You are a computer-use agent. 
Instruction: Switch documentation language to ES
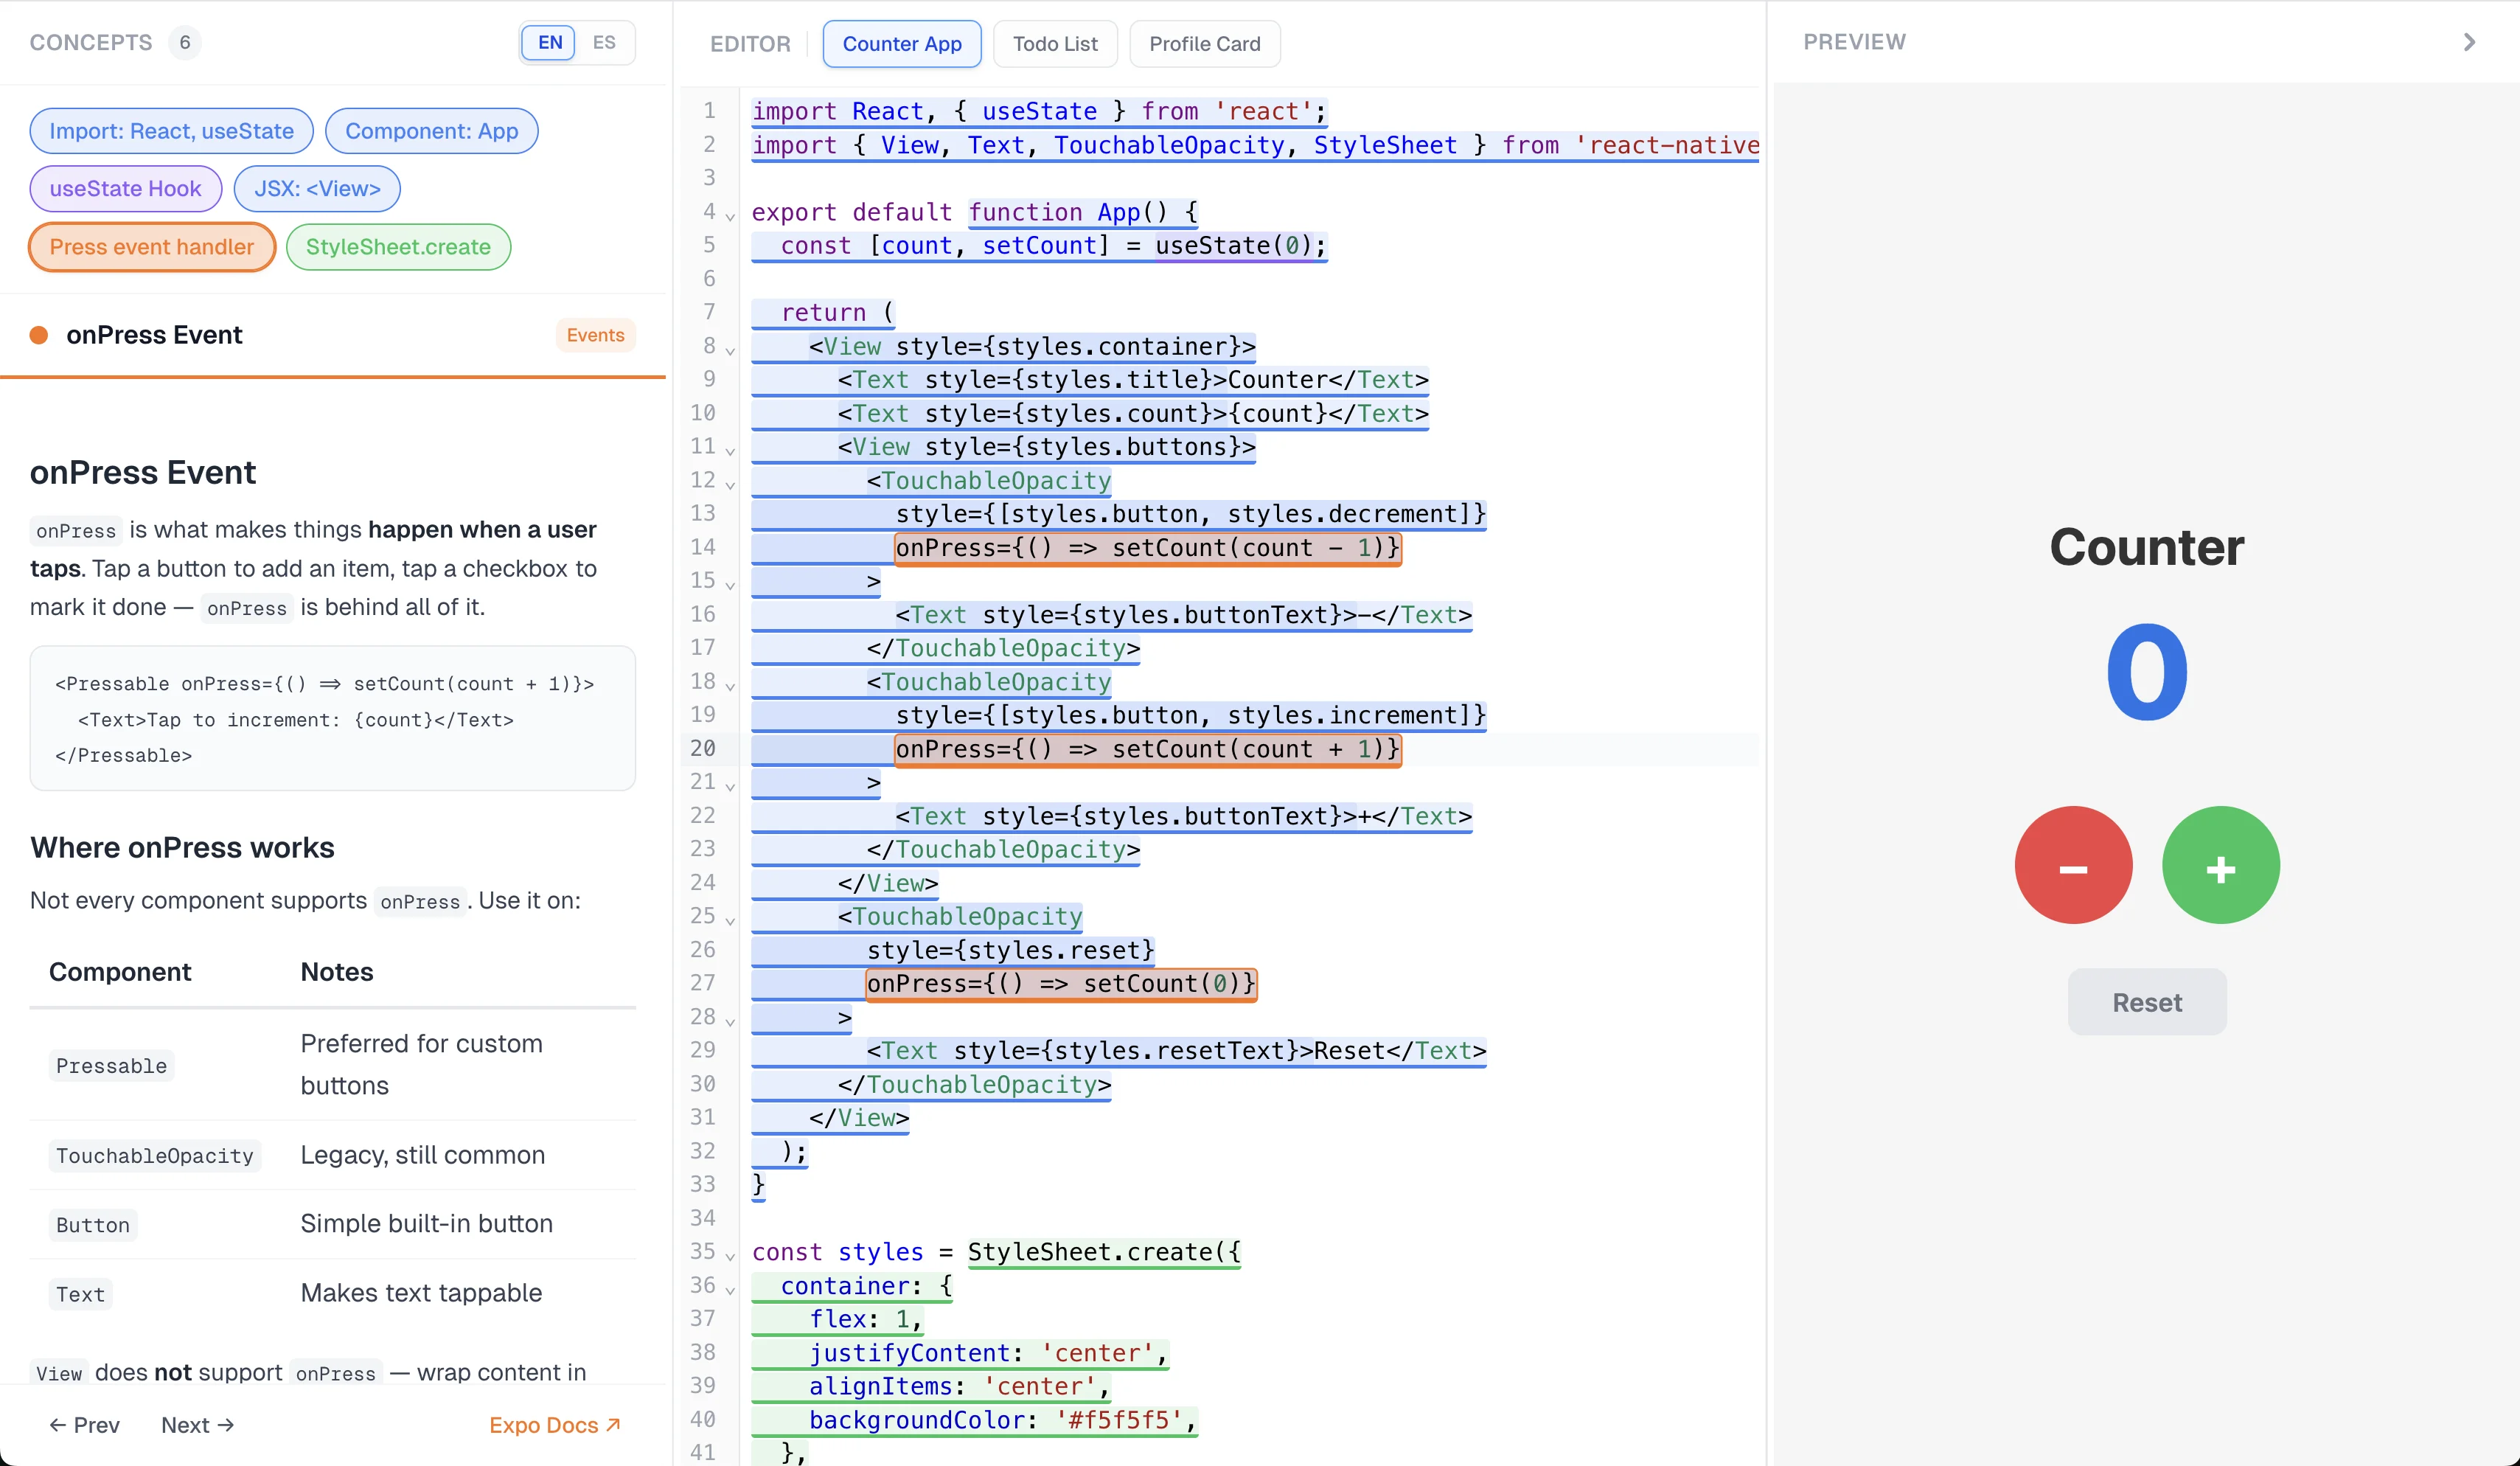604,42
